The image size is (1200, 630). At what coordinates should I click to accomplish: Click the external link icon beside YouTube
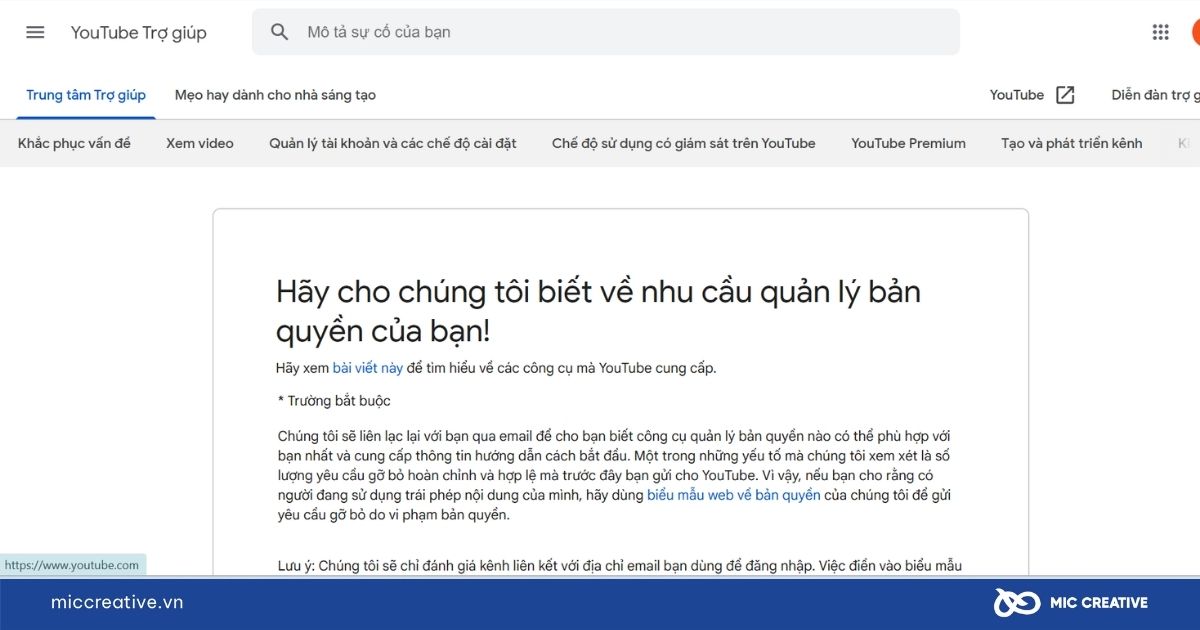click(x=1066, y=94)
